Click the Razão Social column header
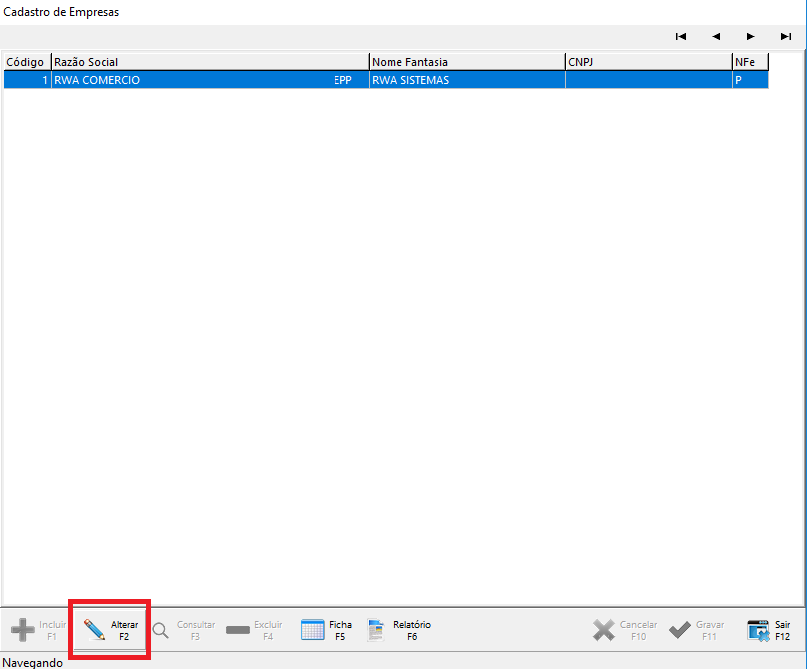807x669 pixels. (210, 62)
